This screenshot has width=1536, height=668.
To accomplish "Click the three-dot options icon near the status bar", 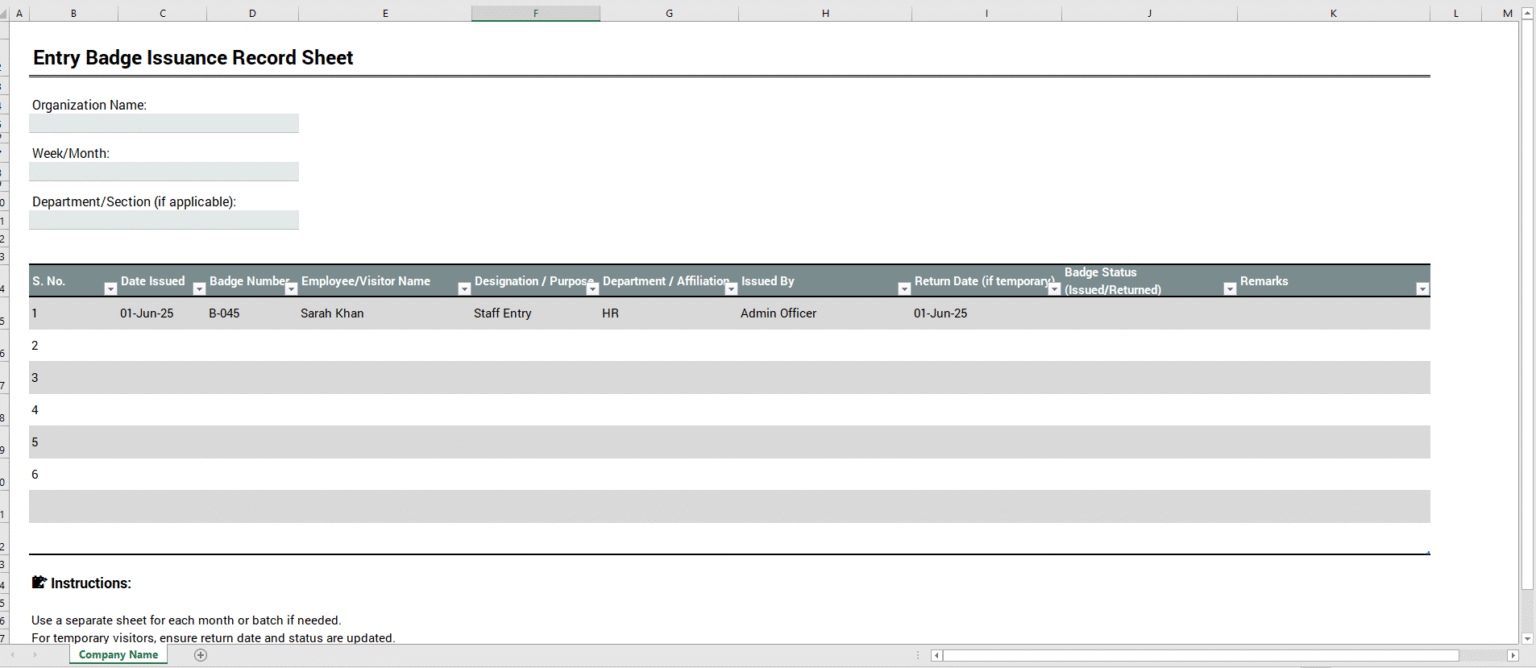I will (917, 654).
